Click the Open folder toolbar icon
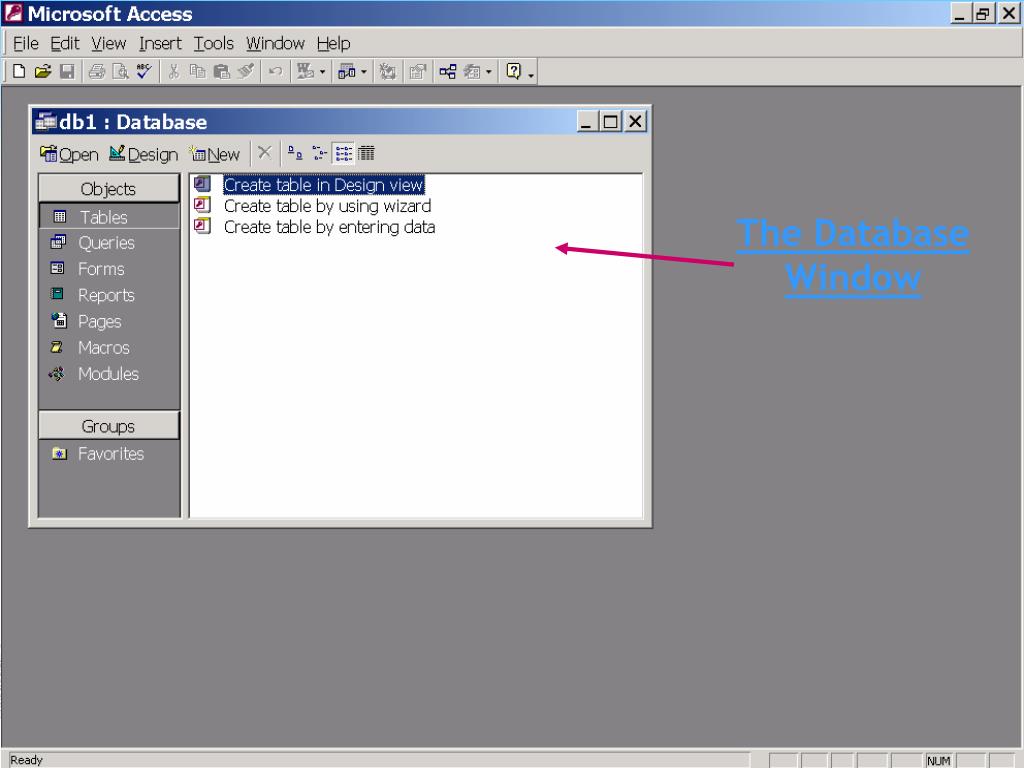This screenshot has width=1024, height=768. click(x=43, y=71)
